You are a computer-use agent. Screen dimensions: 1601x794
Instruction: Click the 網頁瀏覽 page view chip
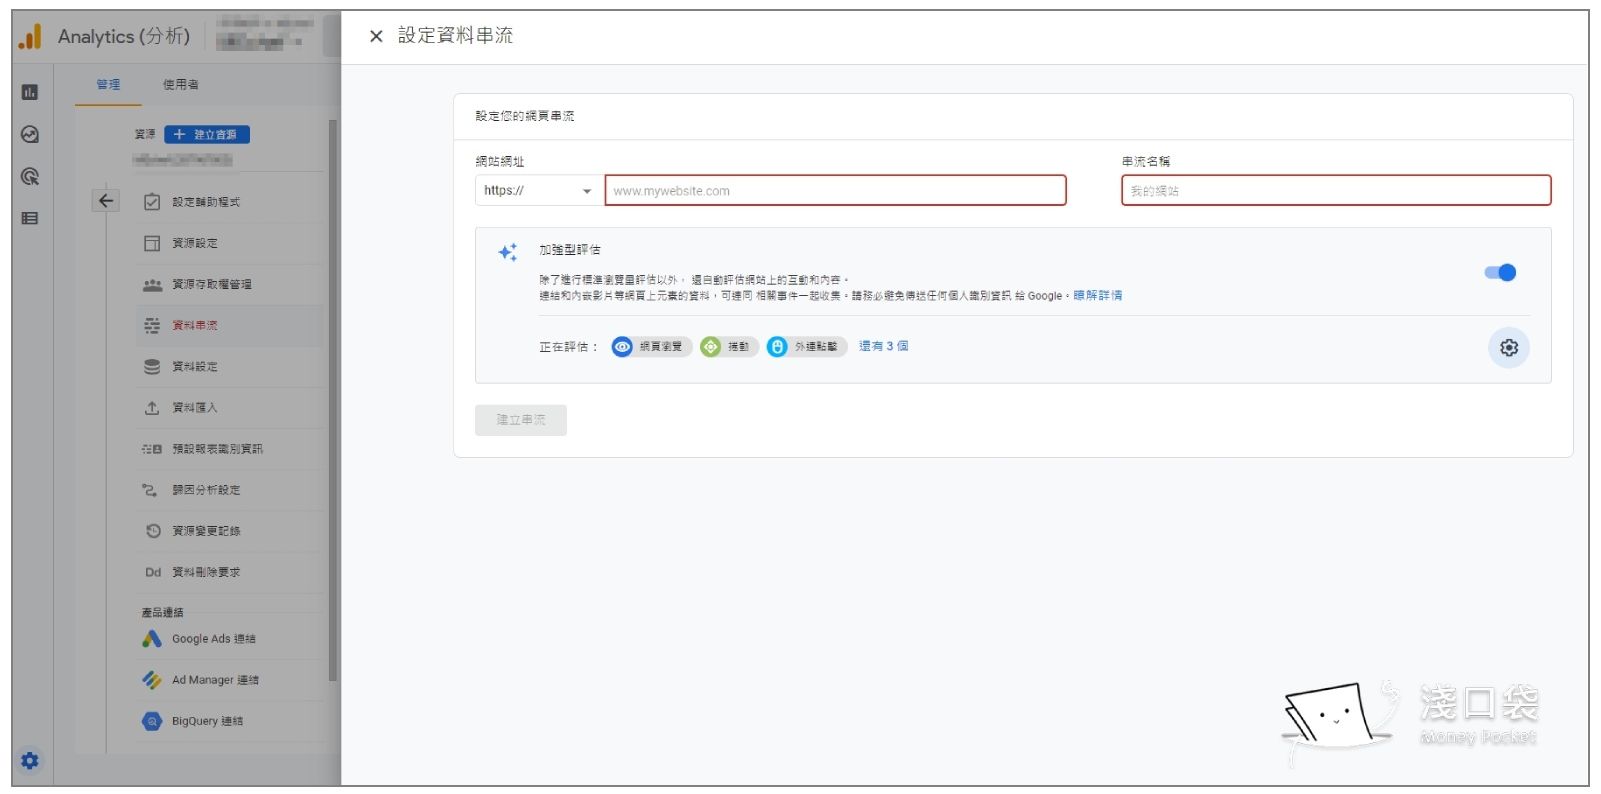(651, 347)
